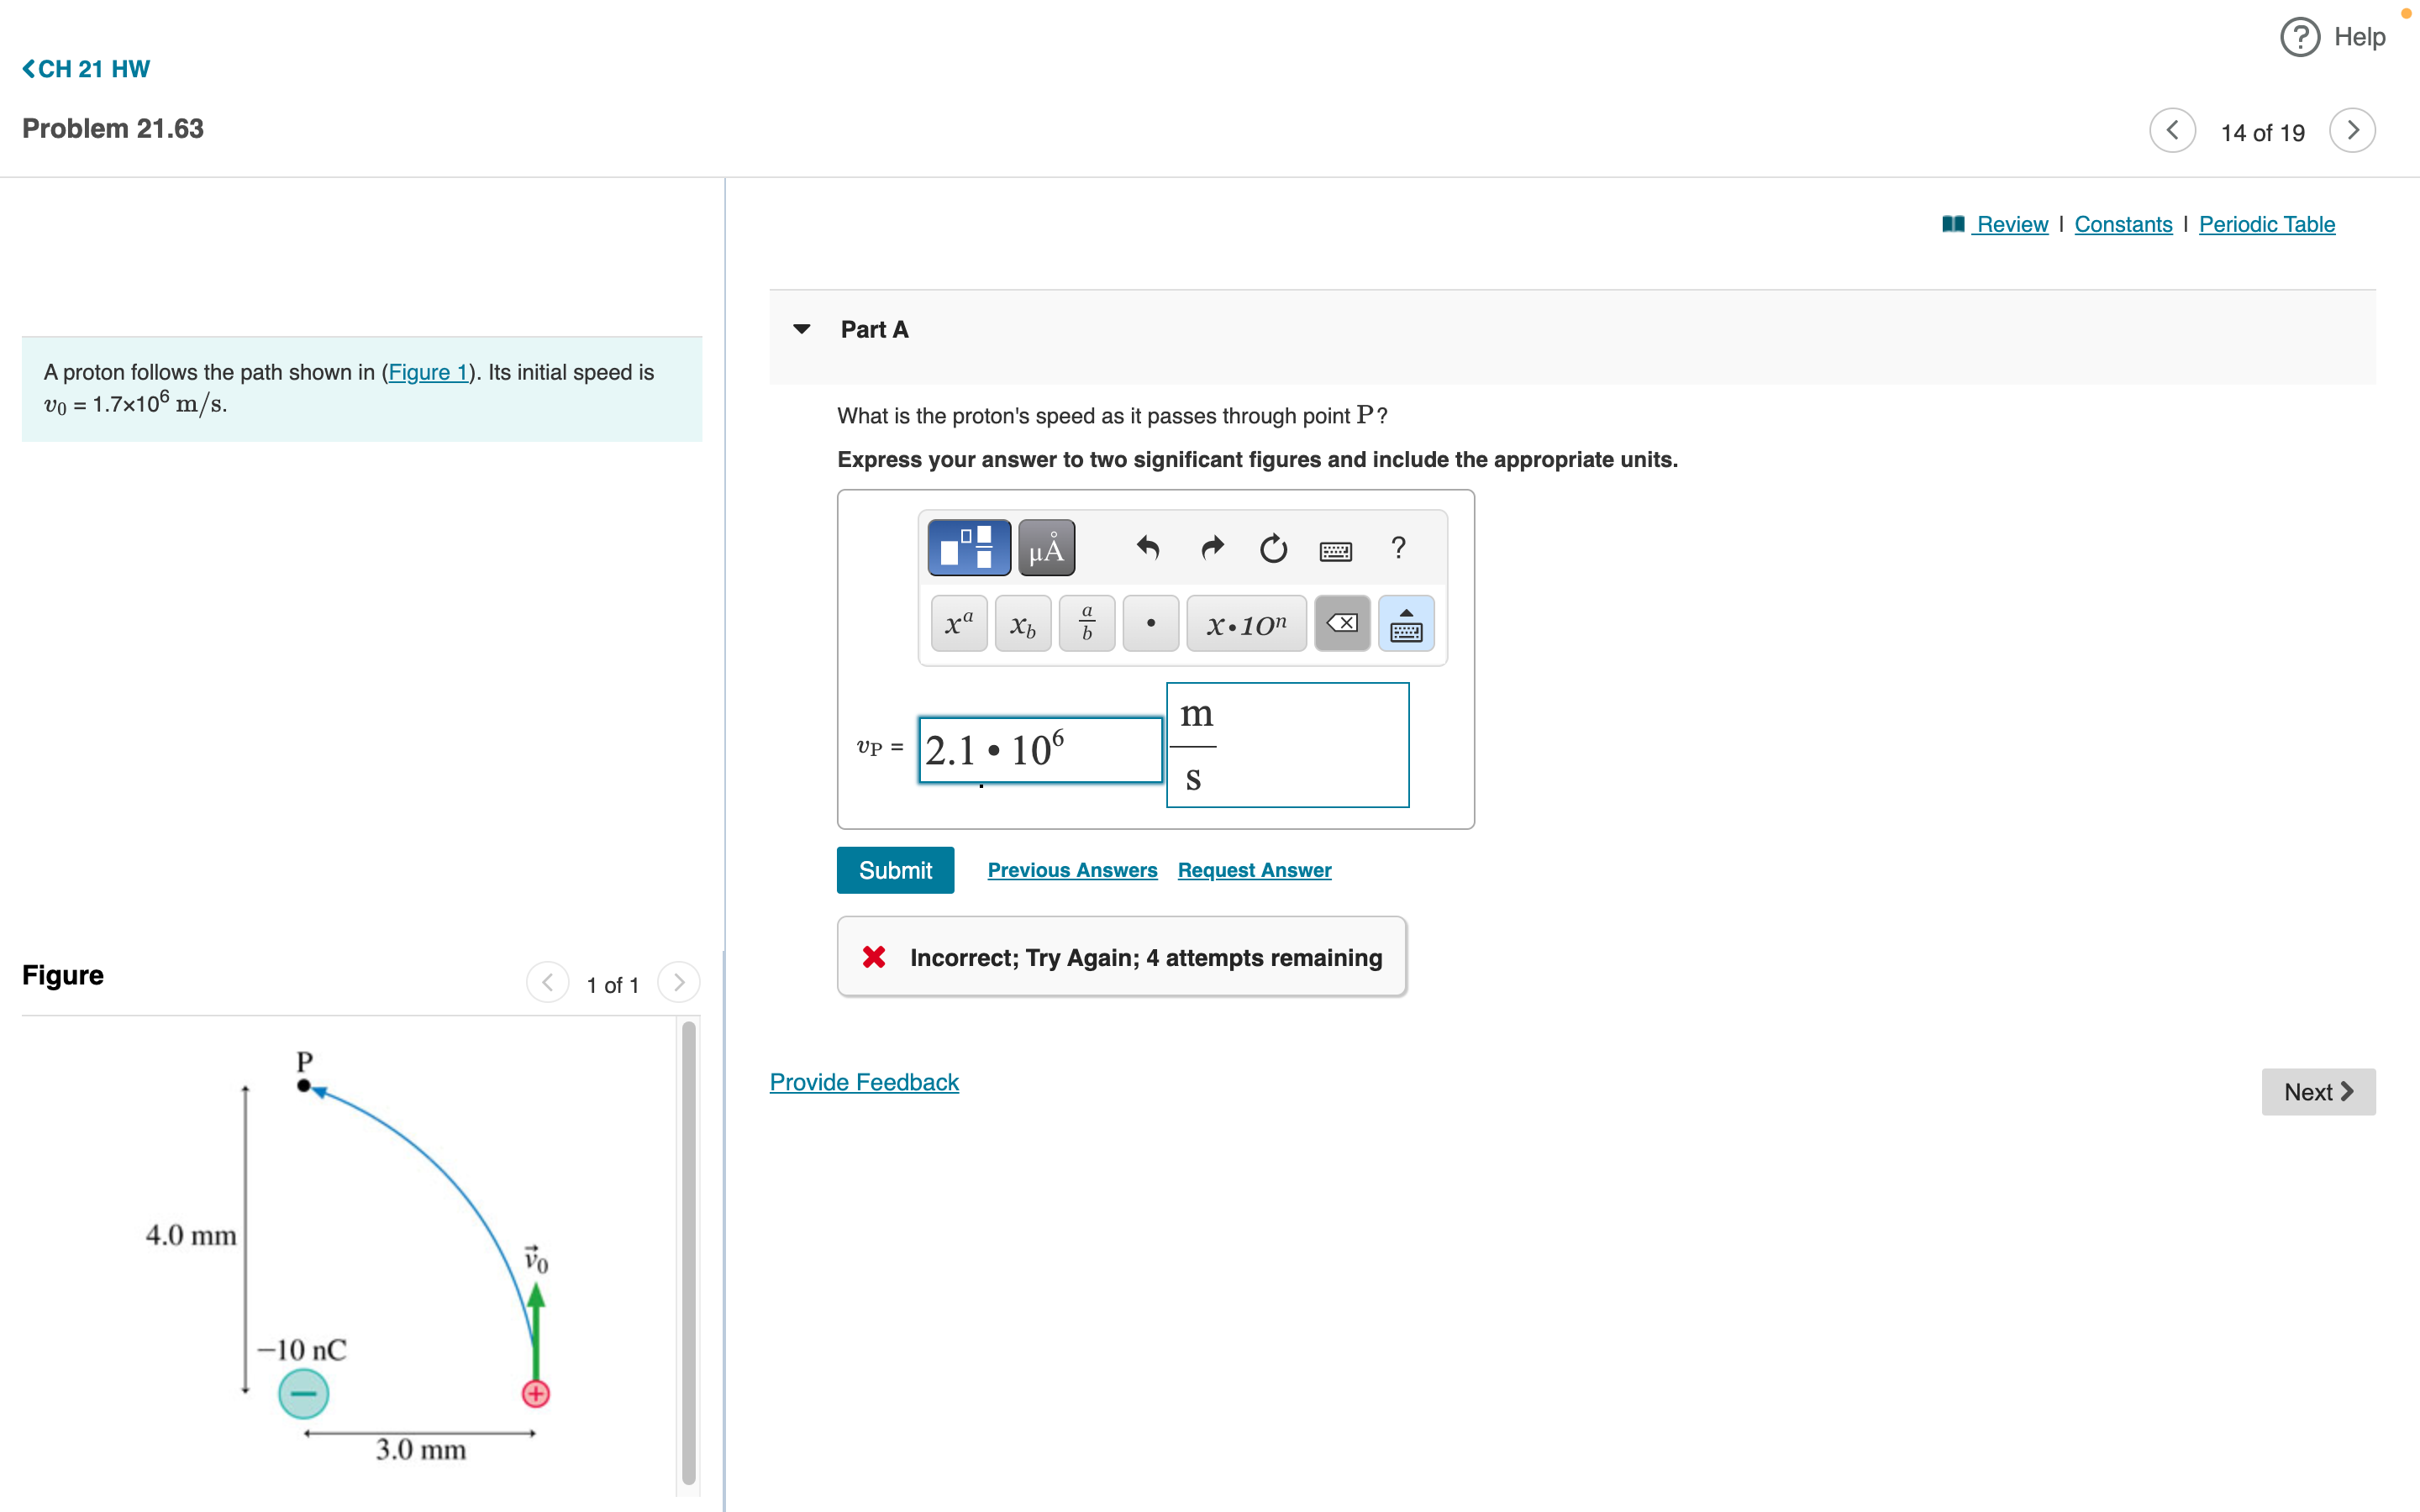
Task: Click the undo icon in equation toolbar
Action: [x=1147, y=549]
